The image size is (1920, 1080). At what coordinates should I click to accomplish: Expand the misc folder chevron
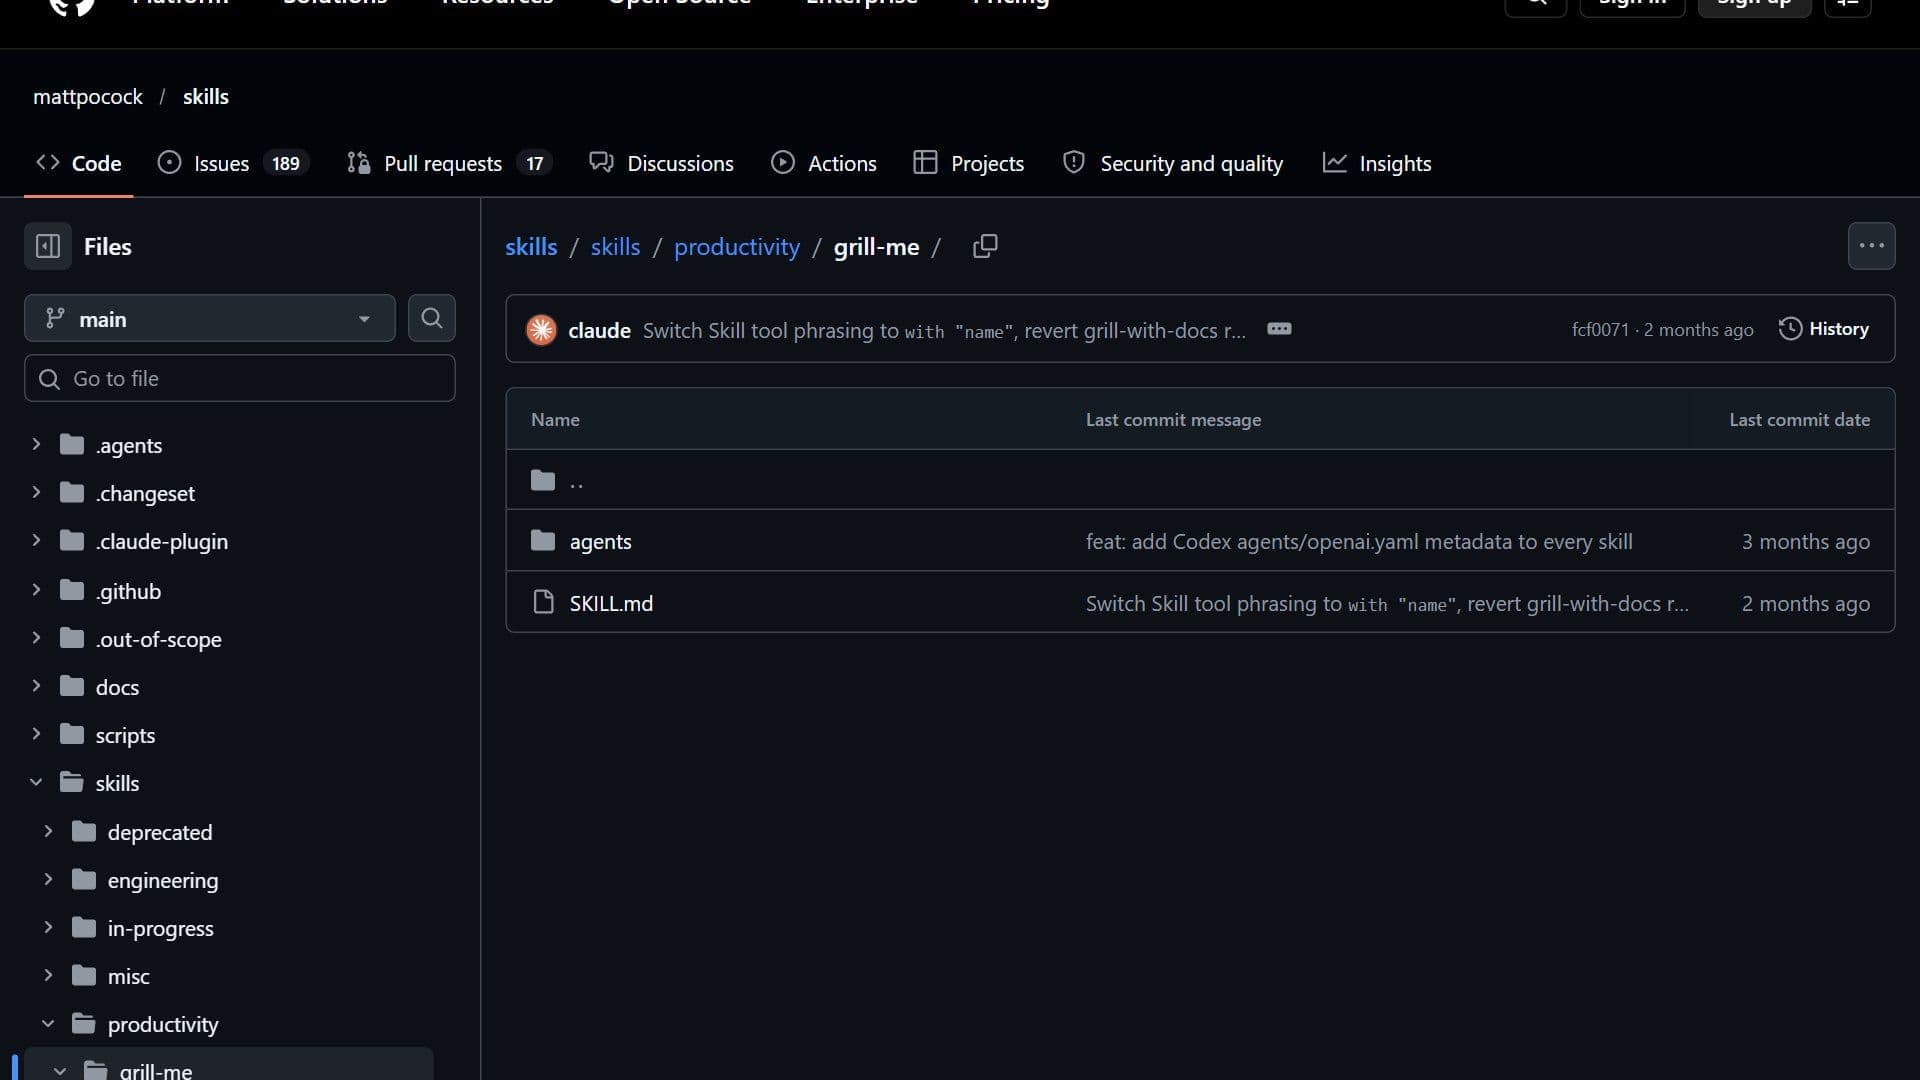48,975
